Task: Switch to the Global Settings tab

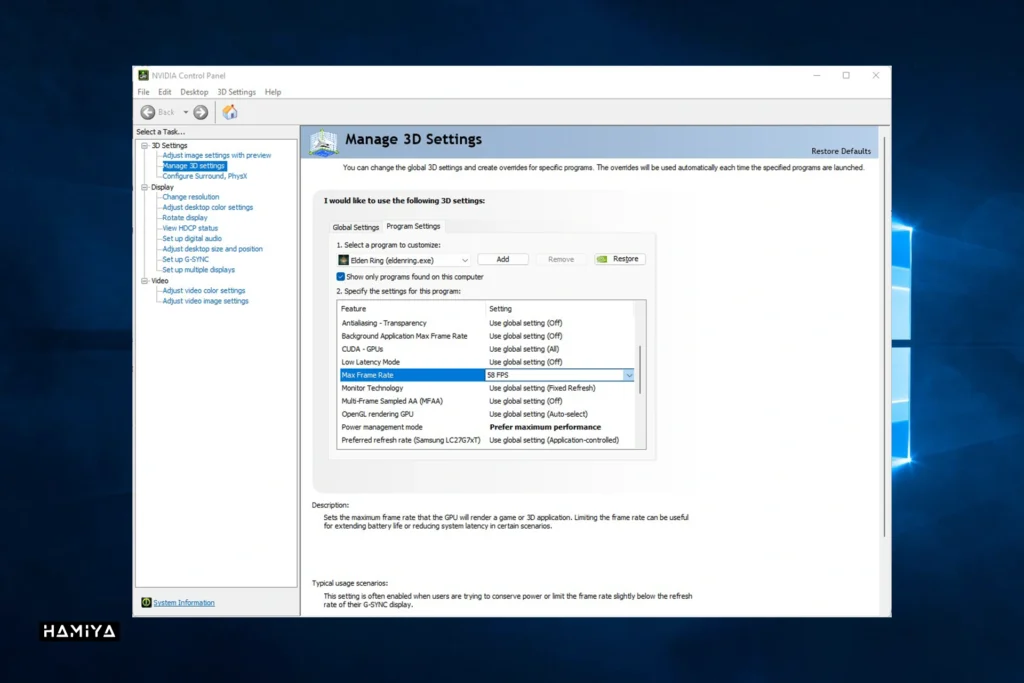Action: tap(356, 227)
